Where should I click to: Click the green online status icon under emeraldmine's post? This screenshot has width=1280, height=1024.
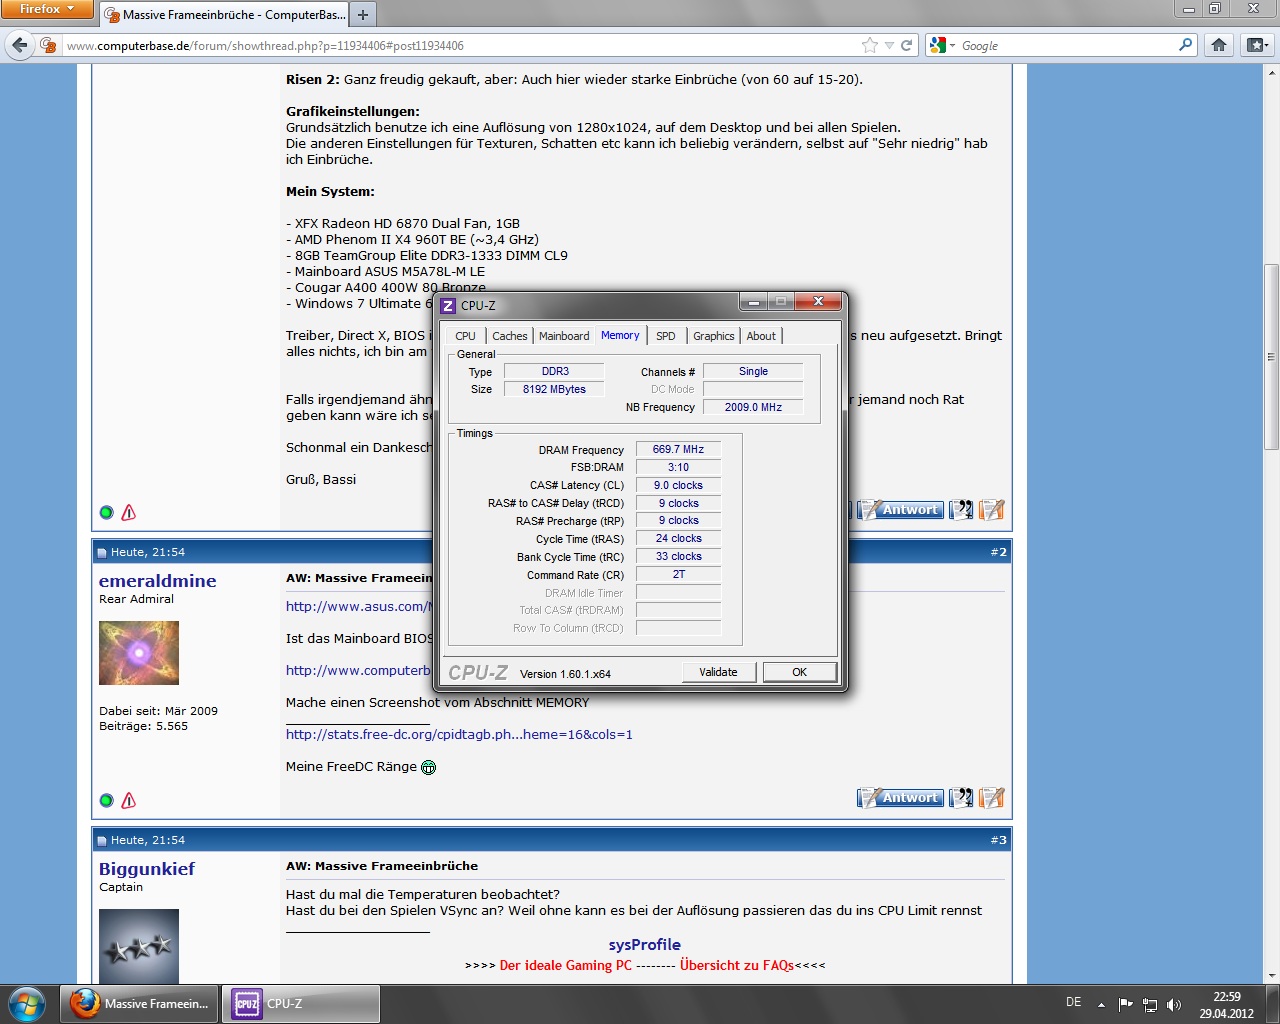click(107, 801)
